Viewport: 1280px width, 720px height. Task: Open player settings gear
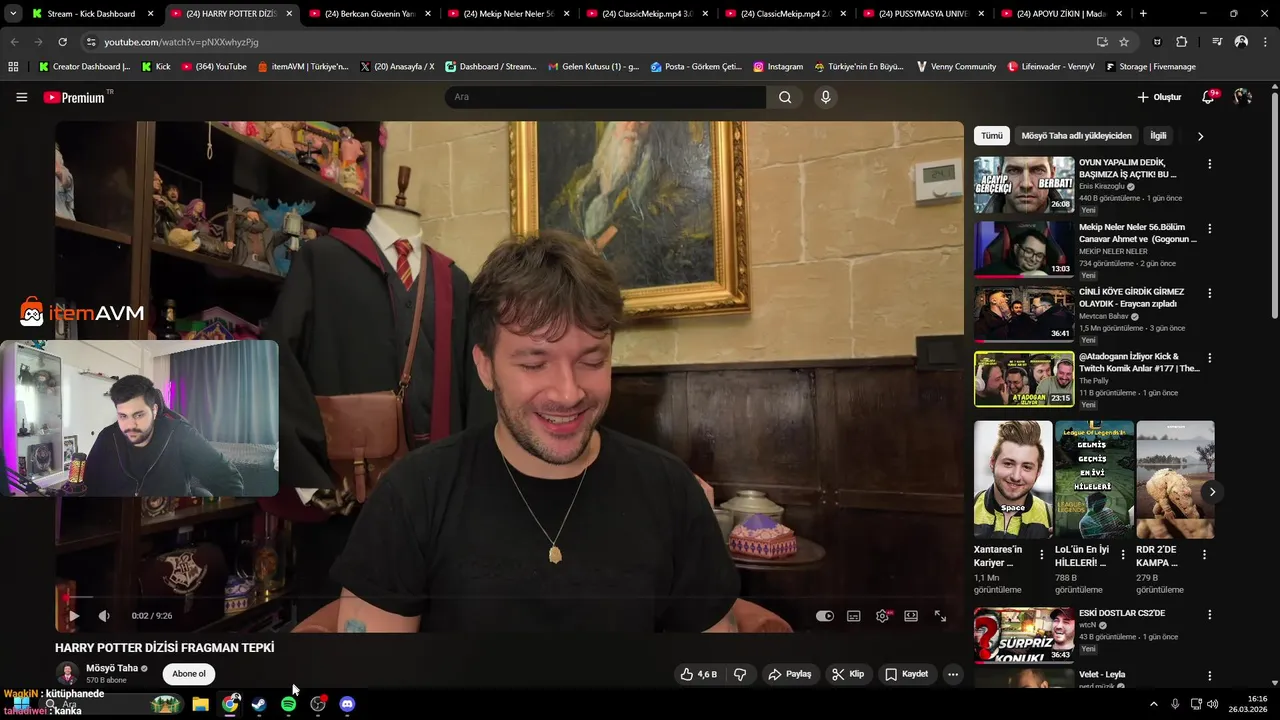[x=883, y=616]
